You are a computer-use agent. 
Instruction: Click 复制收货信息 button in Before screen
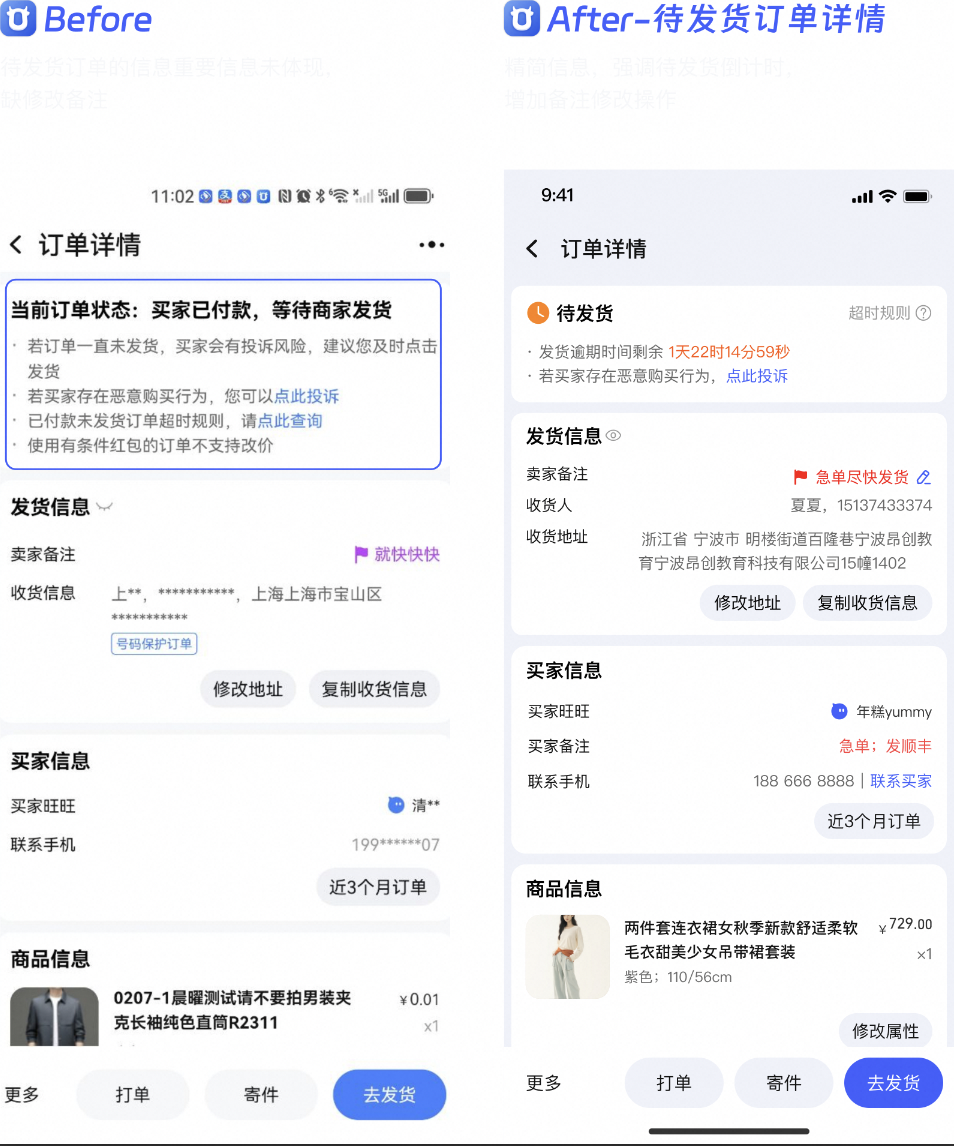pyautogui.click(x=374, y=689)
